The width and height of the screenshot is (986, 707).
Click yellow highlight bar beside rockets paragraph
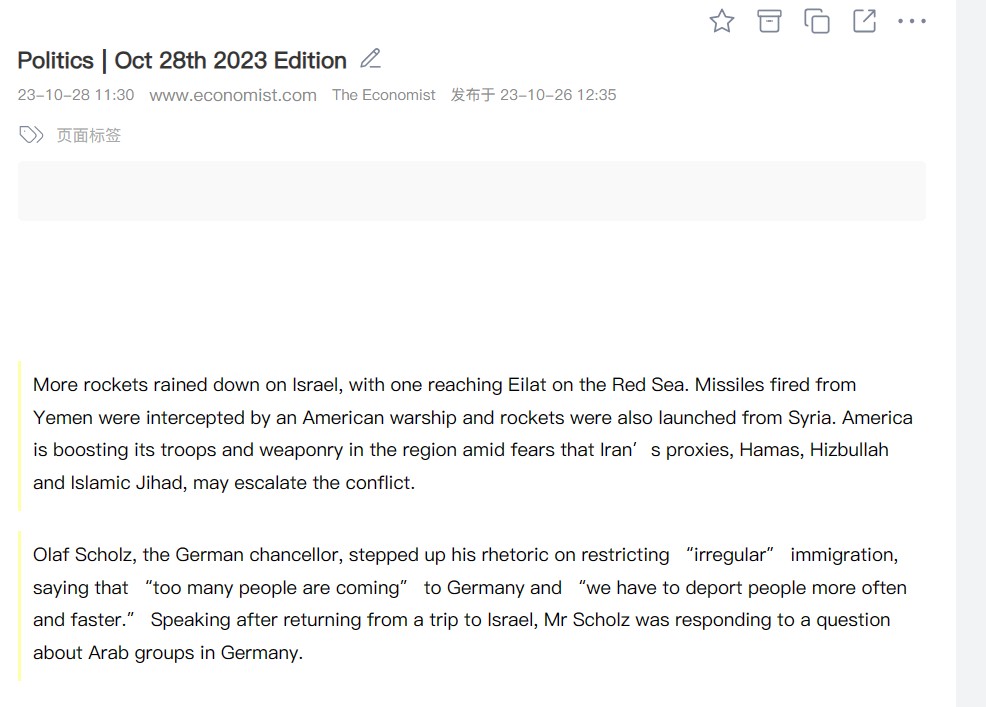[20, 436]
